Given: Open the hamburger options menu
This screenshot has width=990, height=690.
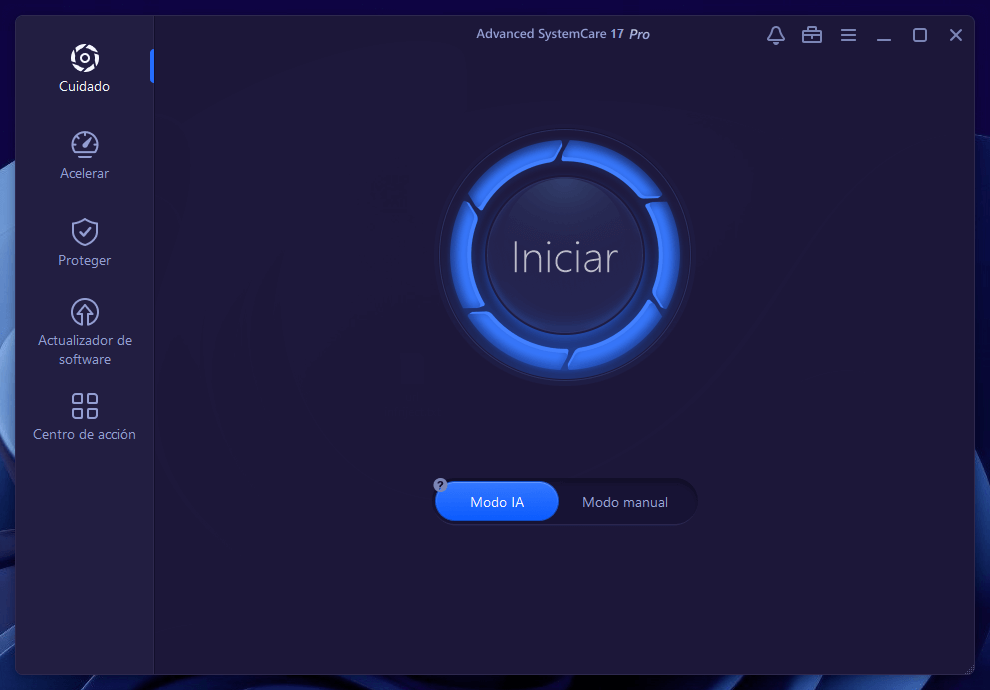Looking at the screenshot, I should 849,35.
